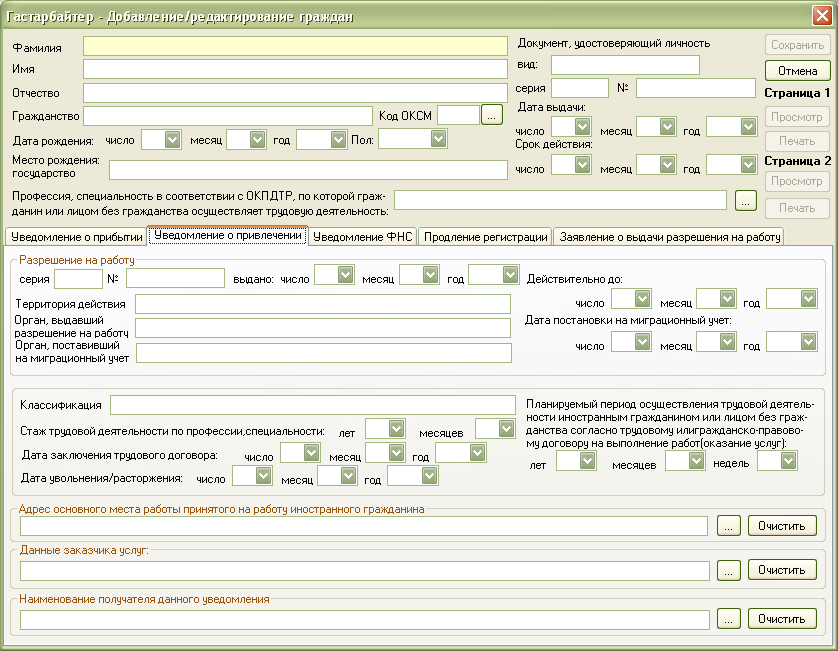This screenshot has width=838, height=651.
Task: Open the work address lookup ellipsis button
Action: 728,526
